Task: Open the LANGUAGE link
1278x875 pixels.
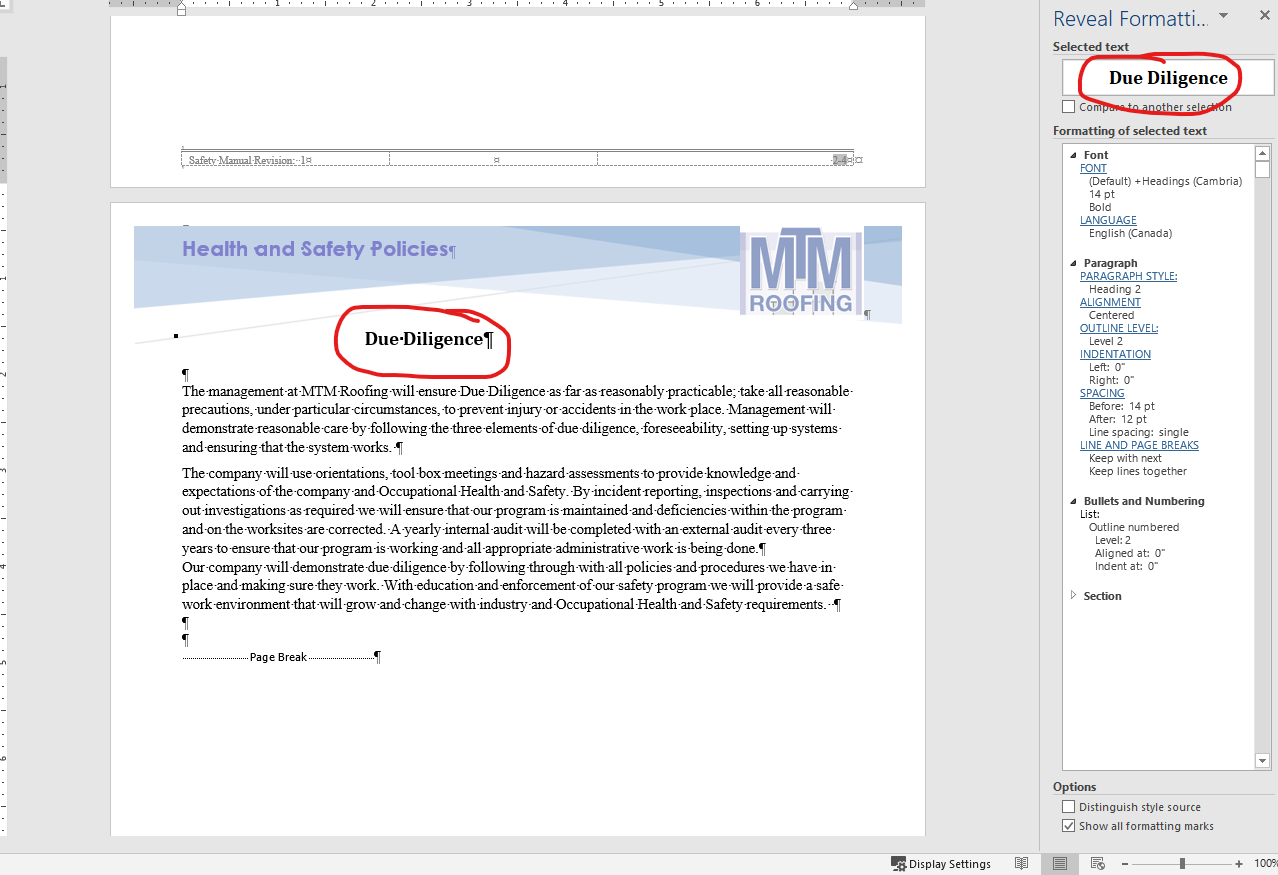Action: (1108, 220)
